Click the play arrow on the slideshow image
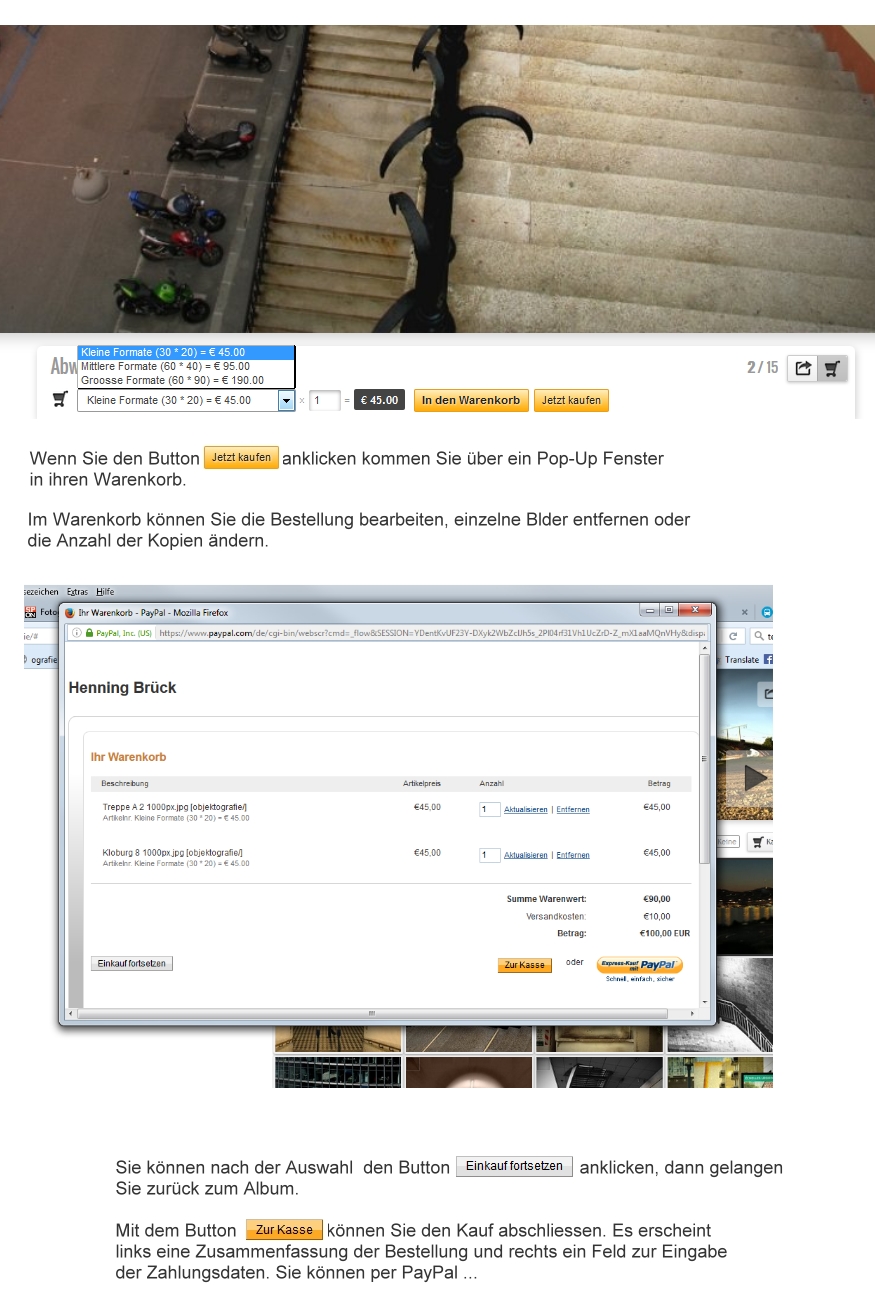Viewport: 875px width, 1292px height. tap(756, 777)
